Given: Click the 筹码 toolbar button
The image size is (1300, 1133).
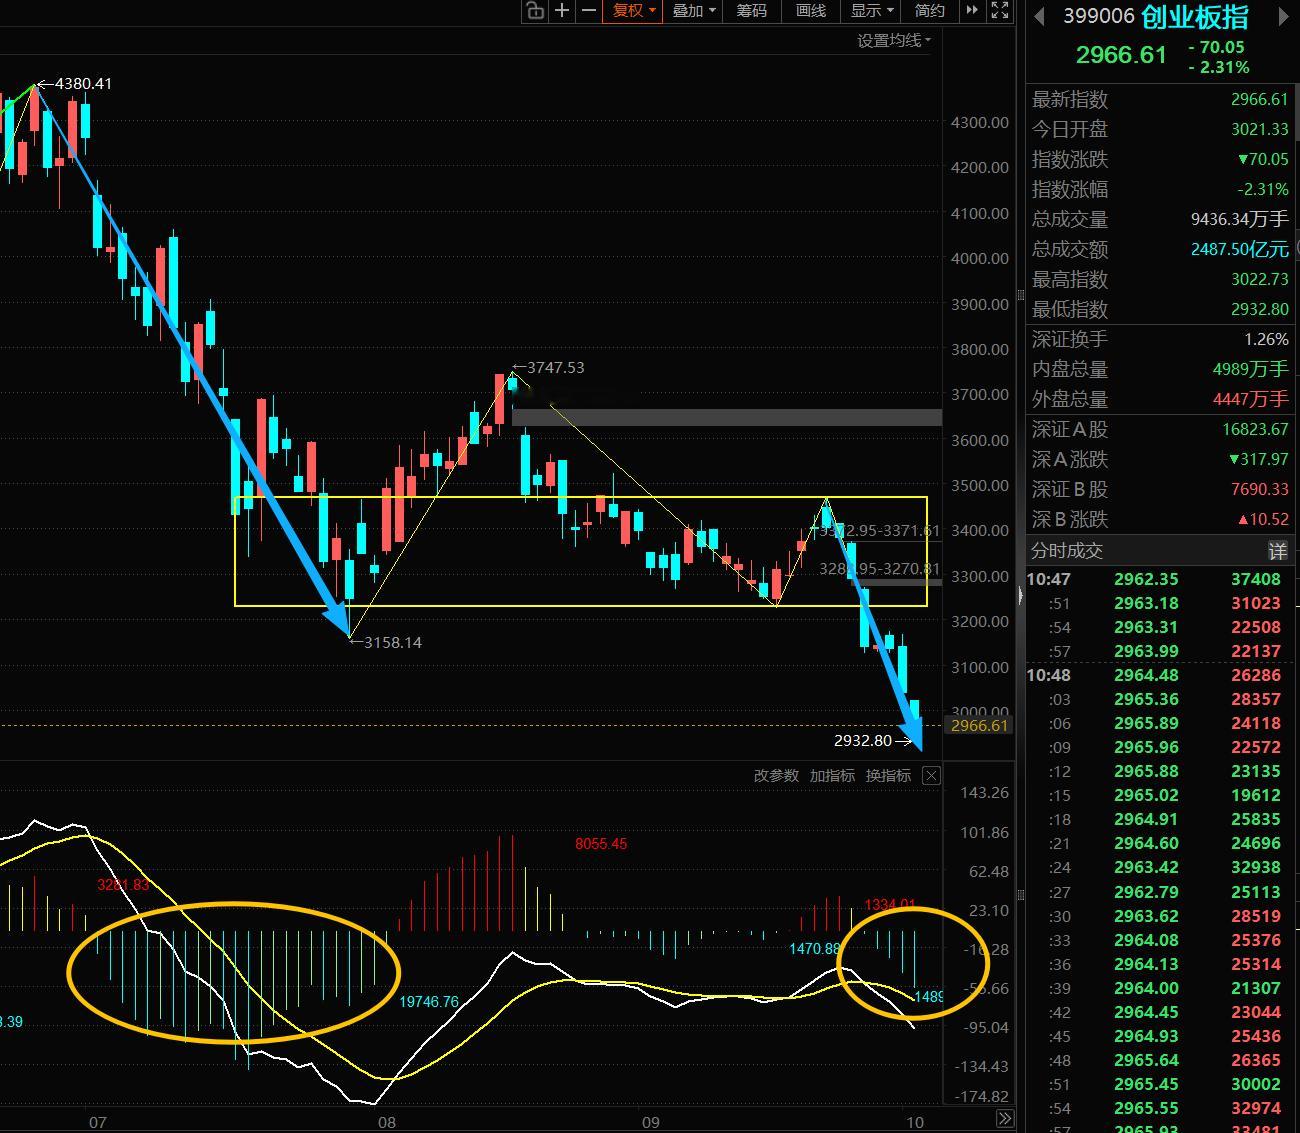Looking at the screenshot, I should pos(751,11).
